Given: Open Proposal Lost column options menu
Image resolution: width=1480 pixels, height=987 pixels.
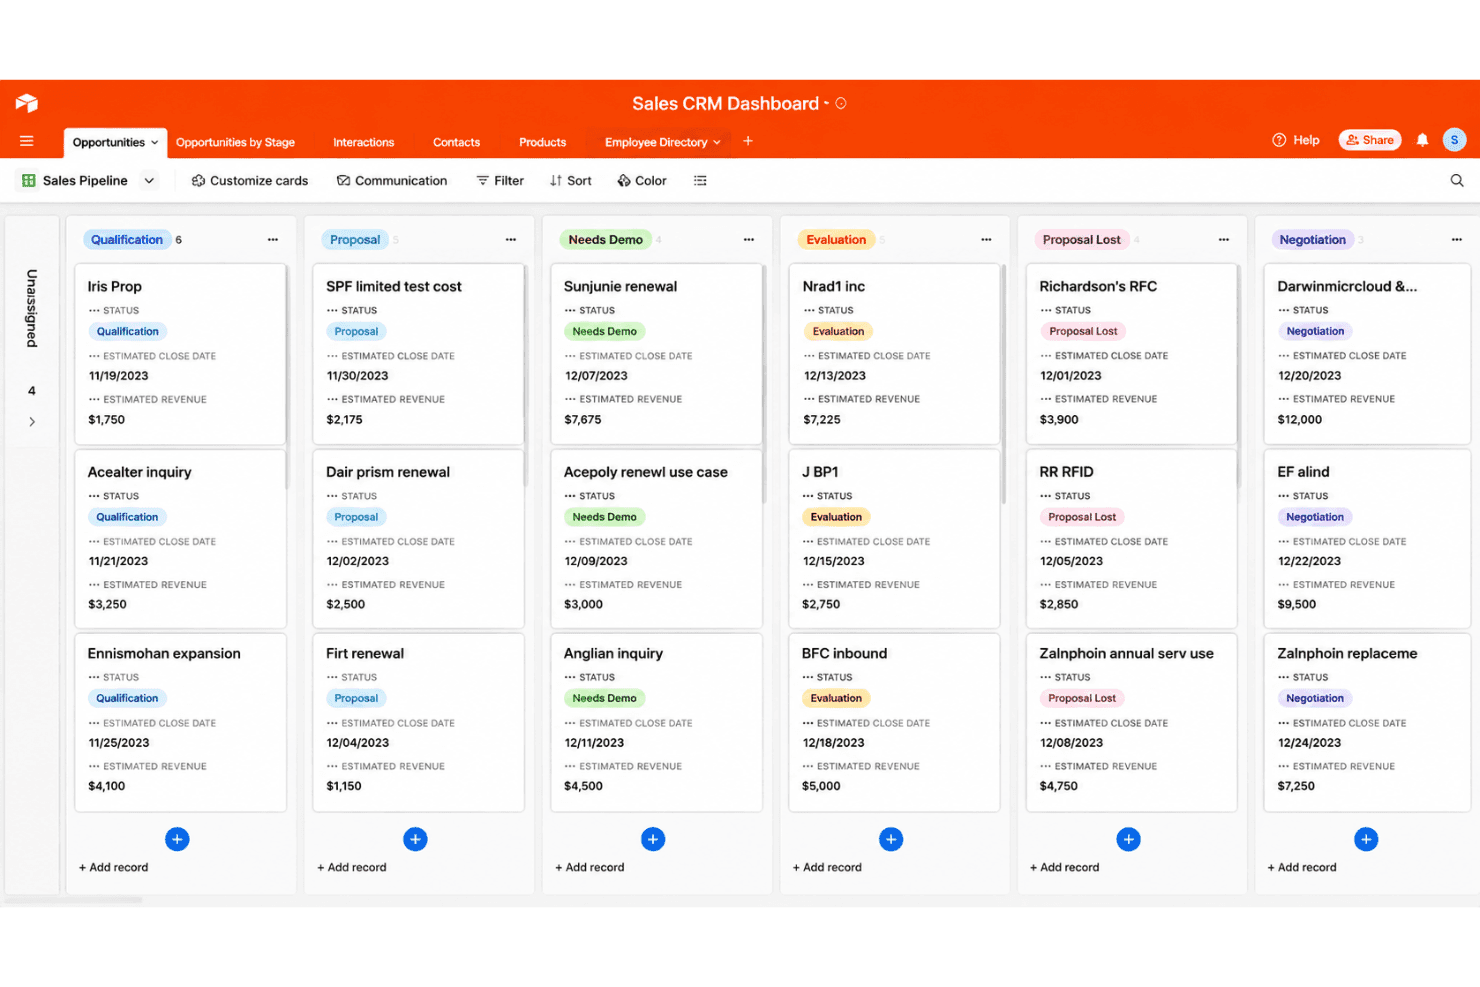Looking at the screenshot, I should 1224,240.
